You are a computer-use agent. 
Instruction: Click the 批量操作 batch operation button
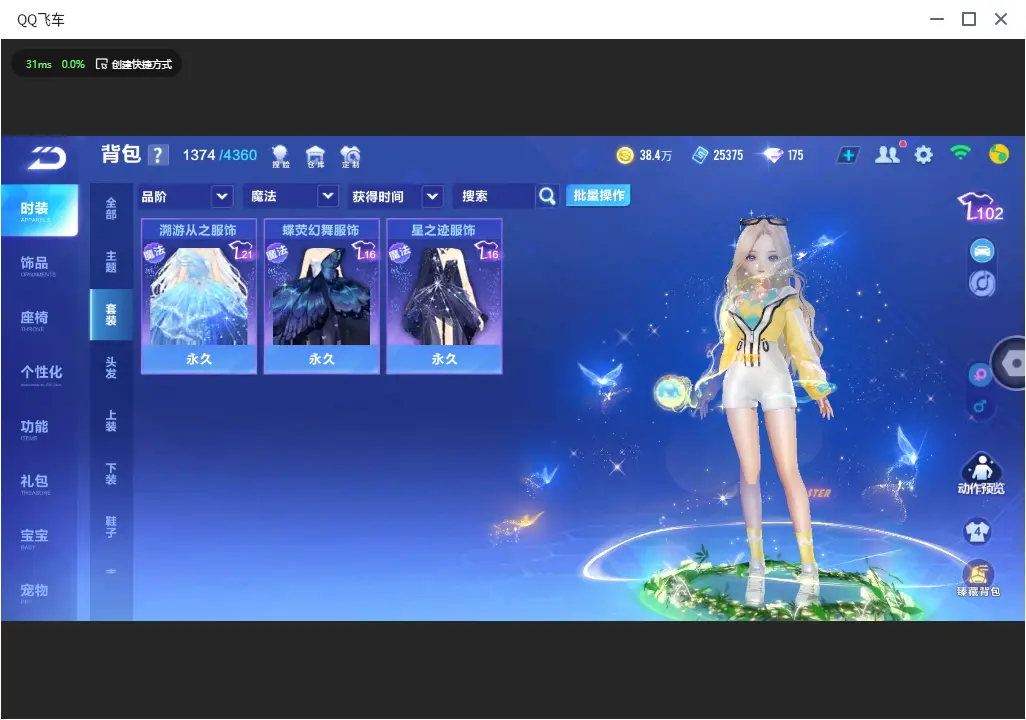(598, 195)
